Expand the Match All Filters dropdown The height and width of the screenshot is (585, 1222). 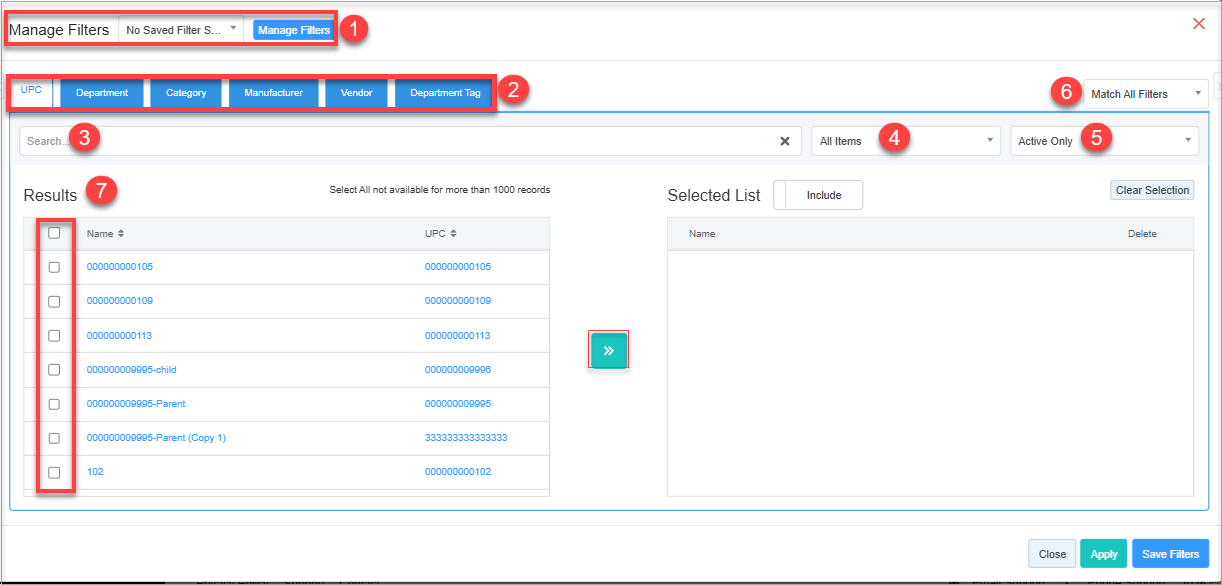click(1146, 94)
